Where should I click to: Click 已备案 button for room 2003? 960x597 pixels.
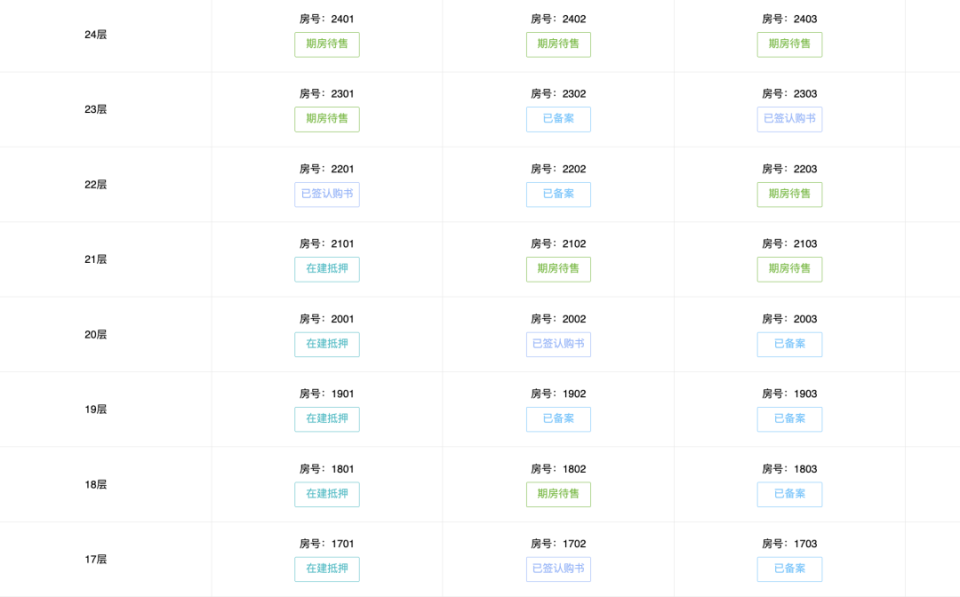tap(790, 345)
